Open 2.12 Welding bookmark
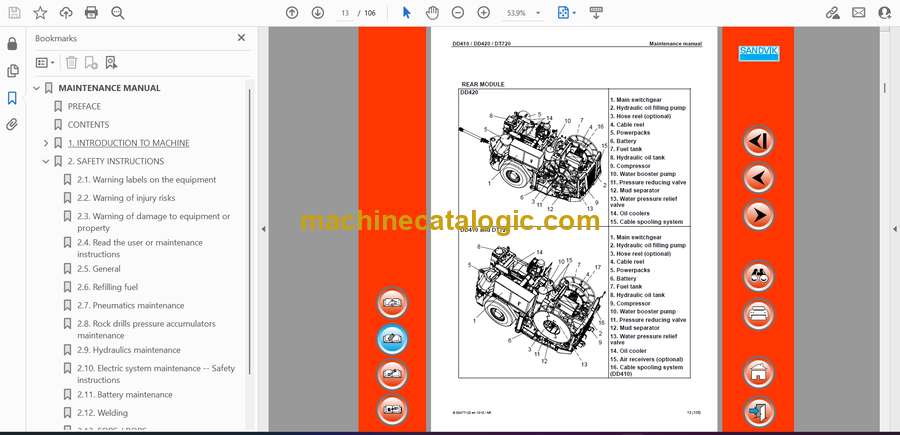Screen dimensions: 900x435 pos(103,413)
